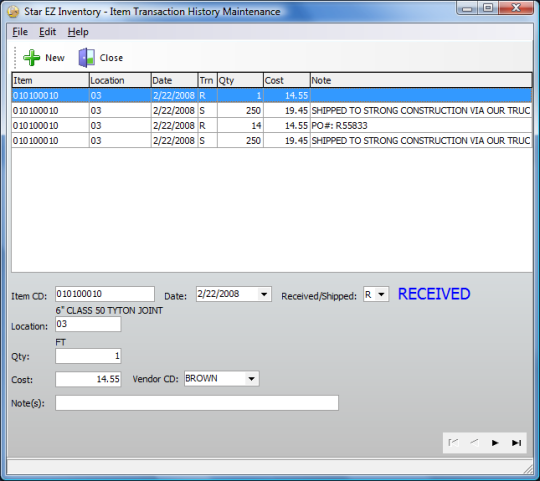Click the 6" CLASS 50 TYTON JOINT description
540x481 pixels.
(x=109, y=310)
